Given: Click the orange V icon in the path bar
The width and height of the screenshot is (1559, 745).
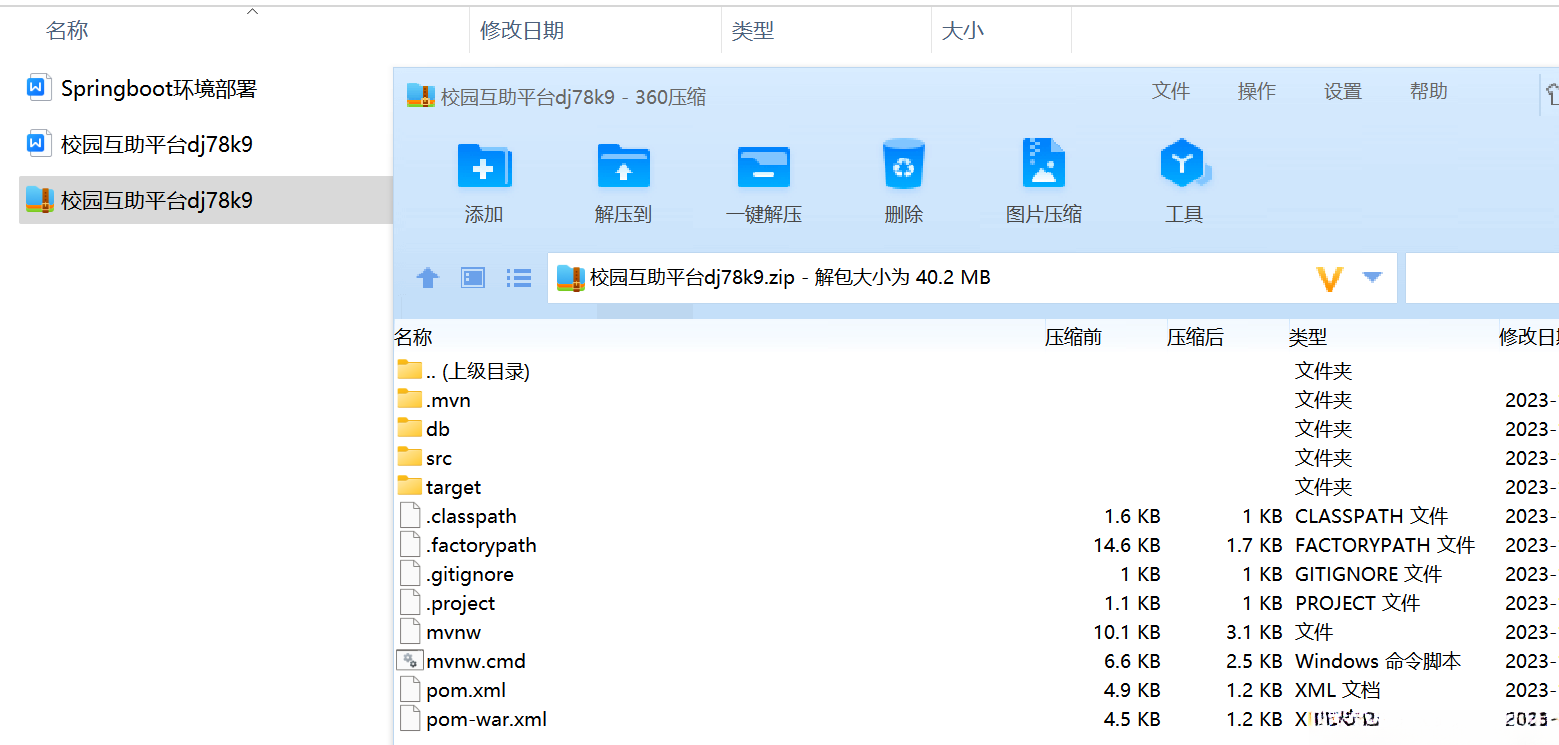Looking at the screenshot, I should coord(1329,278).
